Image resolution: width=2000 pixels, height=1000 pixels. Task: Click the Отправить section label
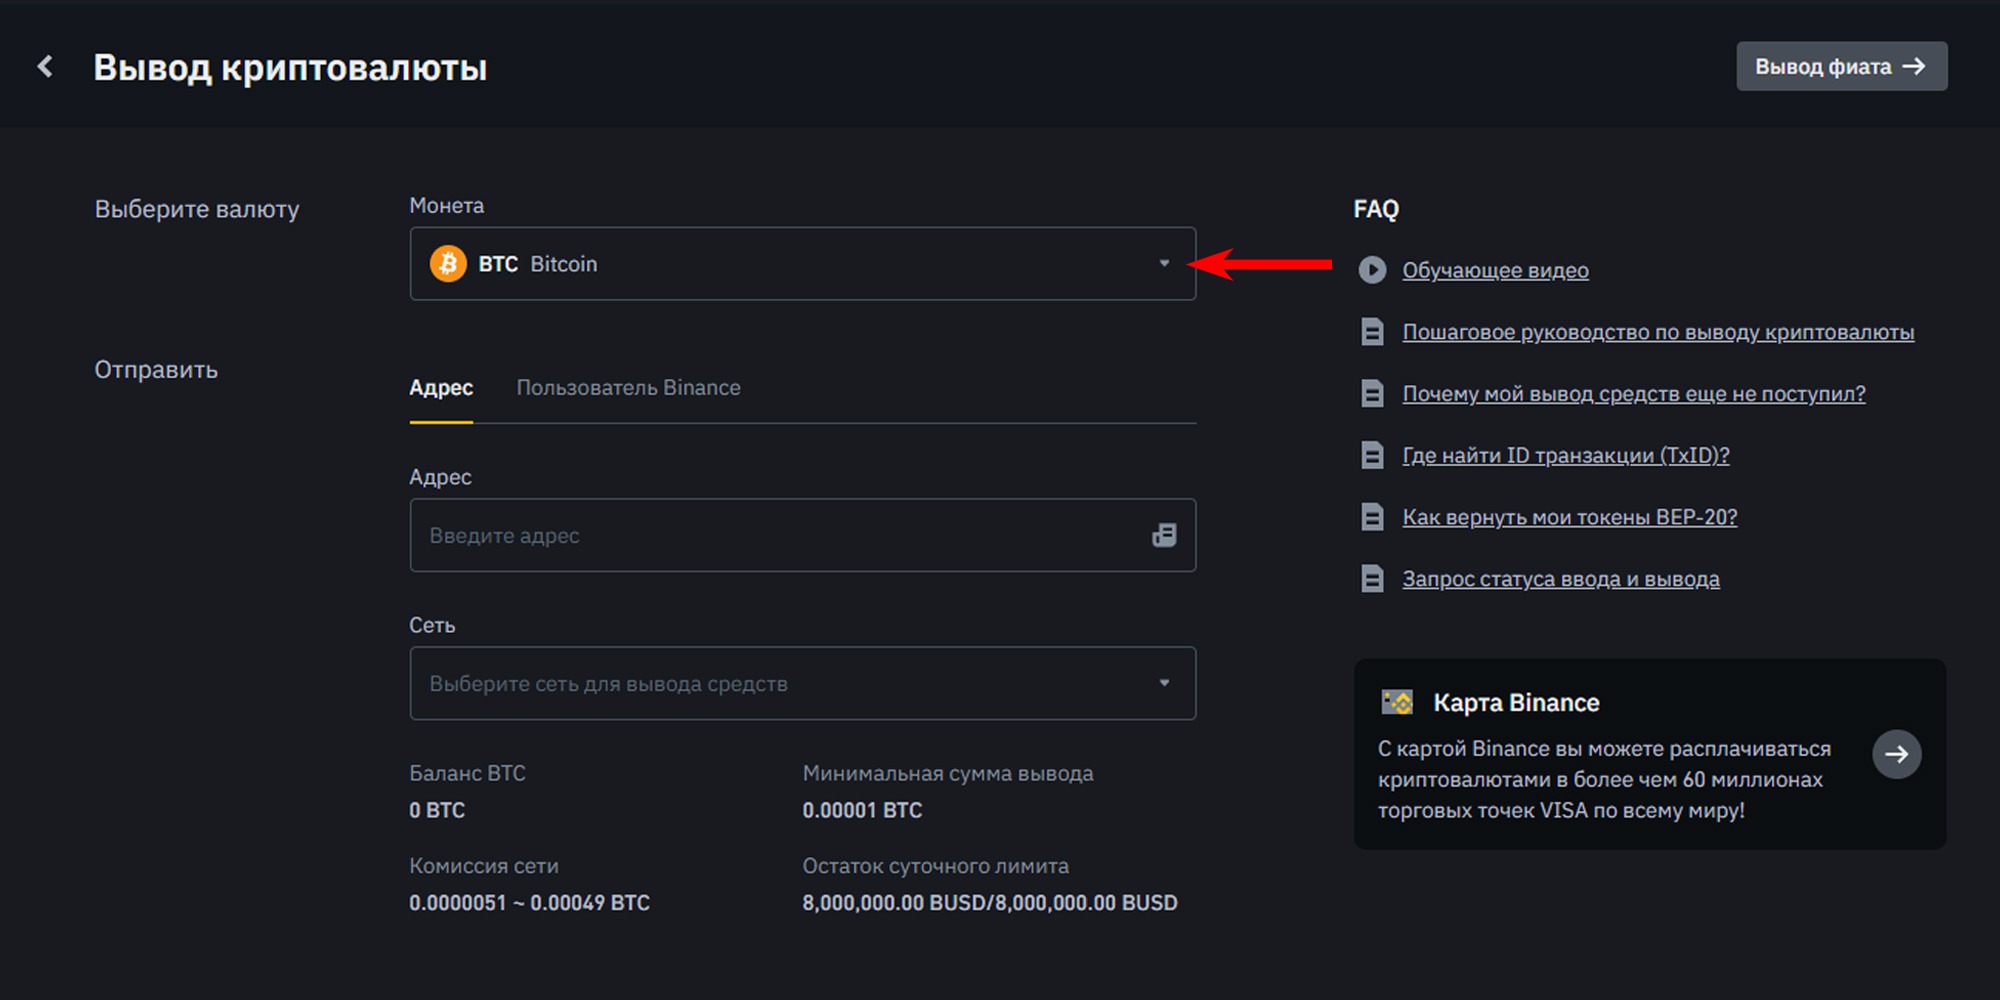156,370
